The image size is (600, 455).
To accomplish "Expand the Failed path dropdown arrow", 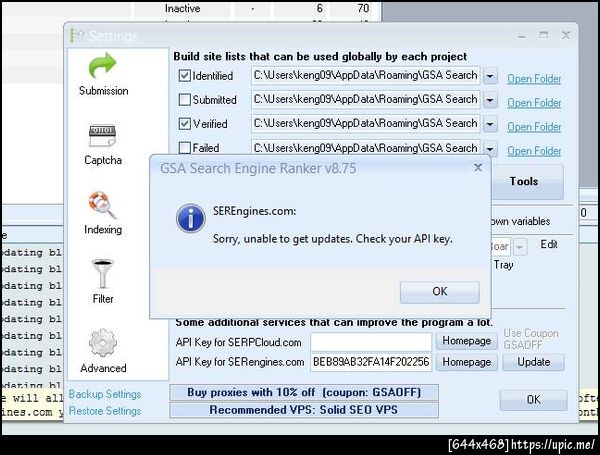I will pyautogui.click(x=490, y=148).
